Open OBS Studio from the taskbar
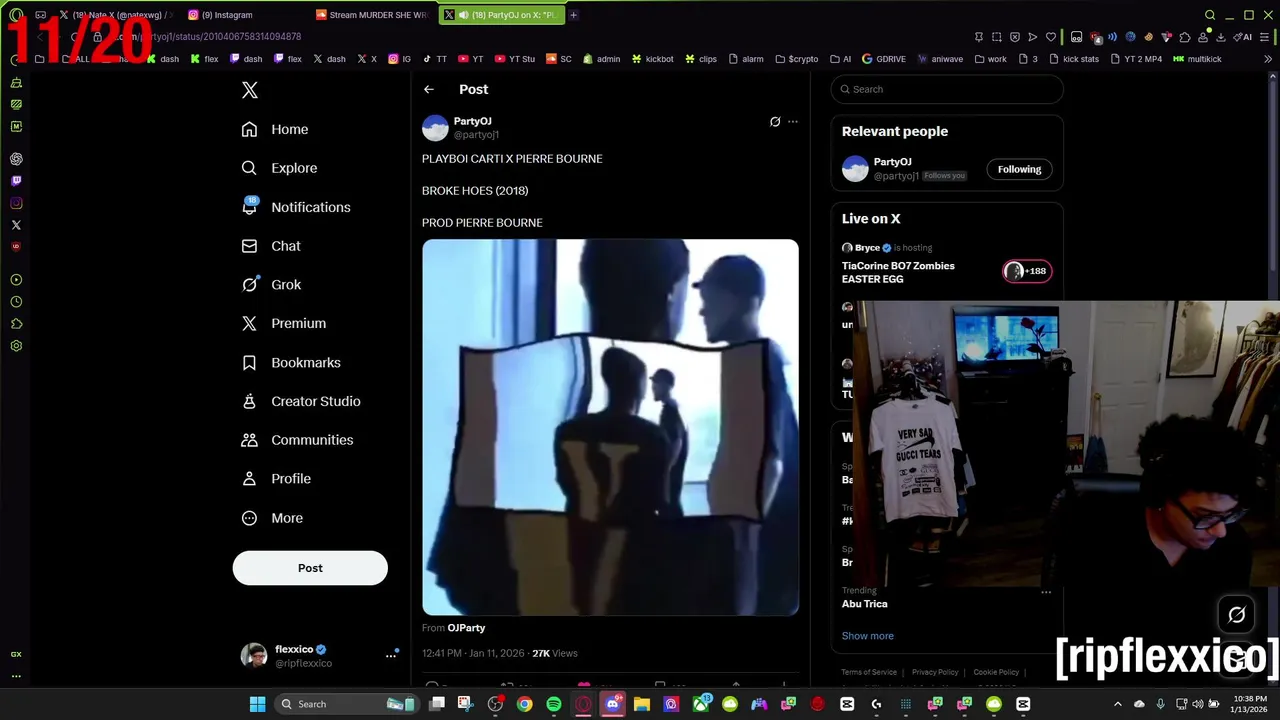 (x=495, y=704)
